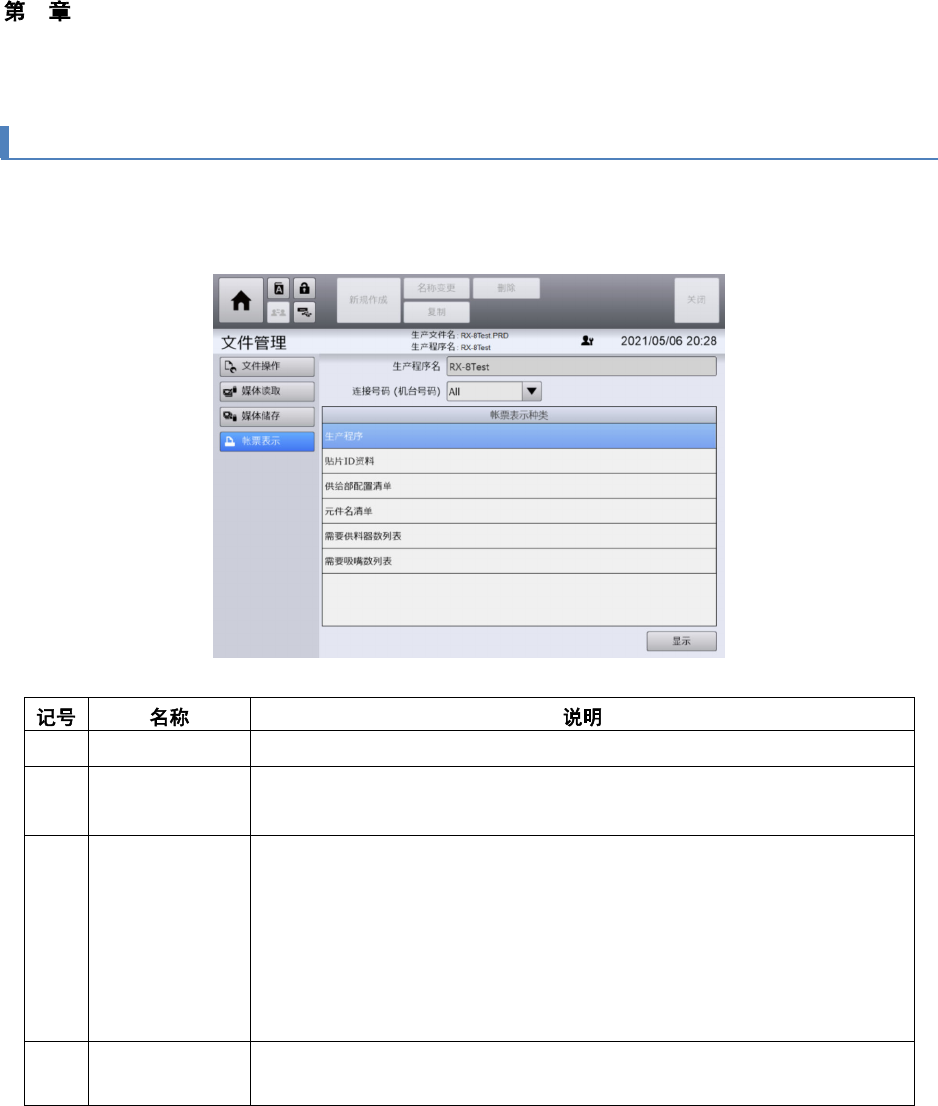Select the 生产程序 list row
Viewport: 938px width, 1106px height.
pos(519,436)
